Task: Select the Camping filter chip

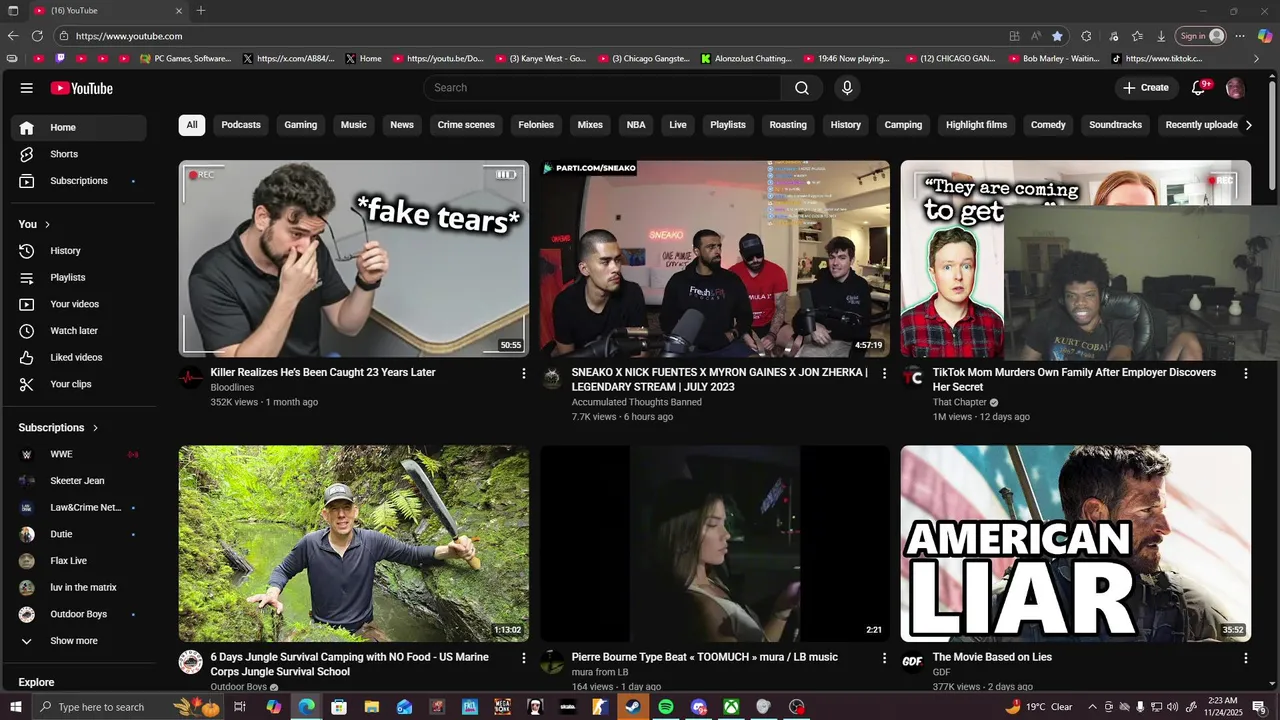Action: pos(903,125)
